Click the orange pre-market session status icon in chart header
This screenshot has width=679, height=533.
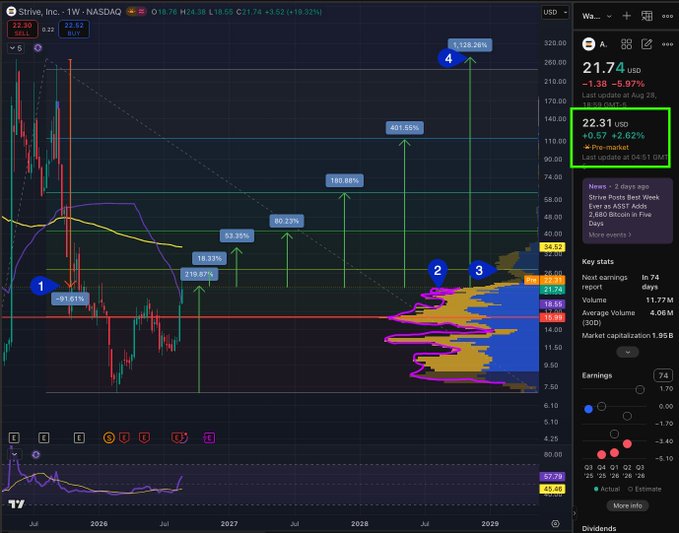(132, 12)
